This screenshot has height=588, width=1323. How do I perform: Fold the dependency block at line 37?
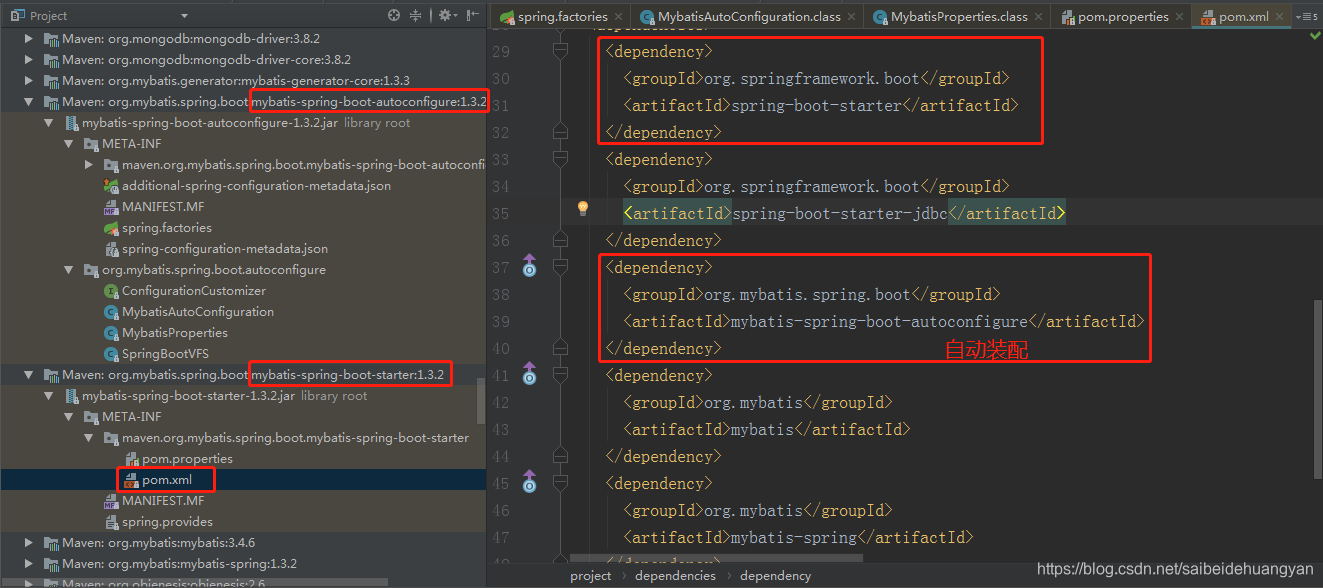pos(560,267)
